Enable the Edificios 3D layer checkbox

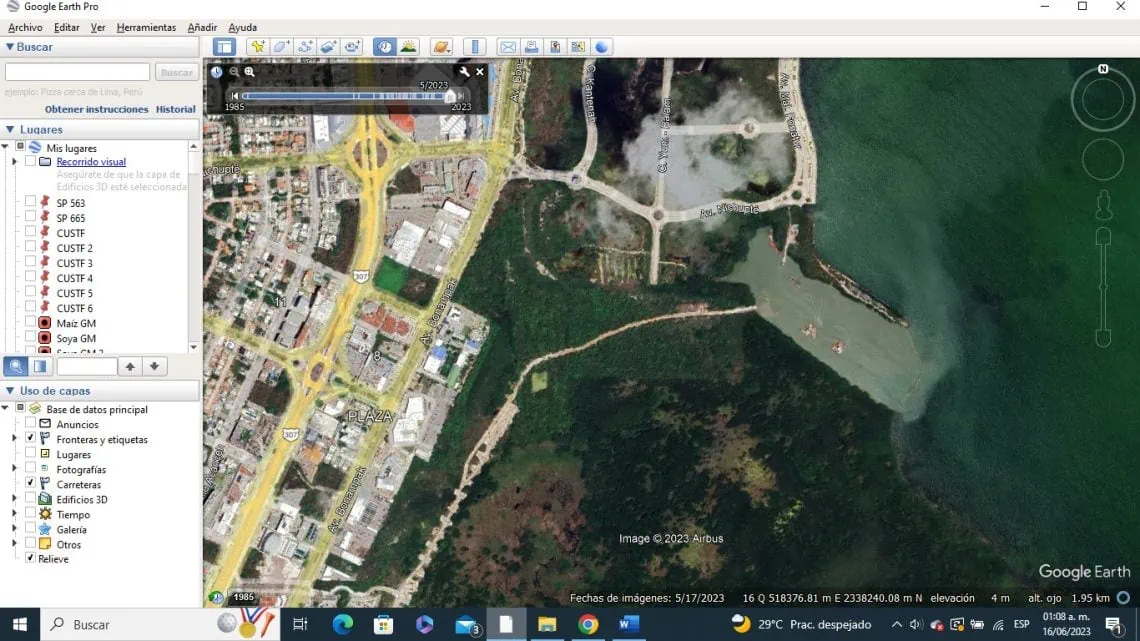tap(30, 500)
